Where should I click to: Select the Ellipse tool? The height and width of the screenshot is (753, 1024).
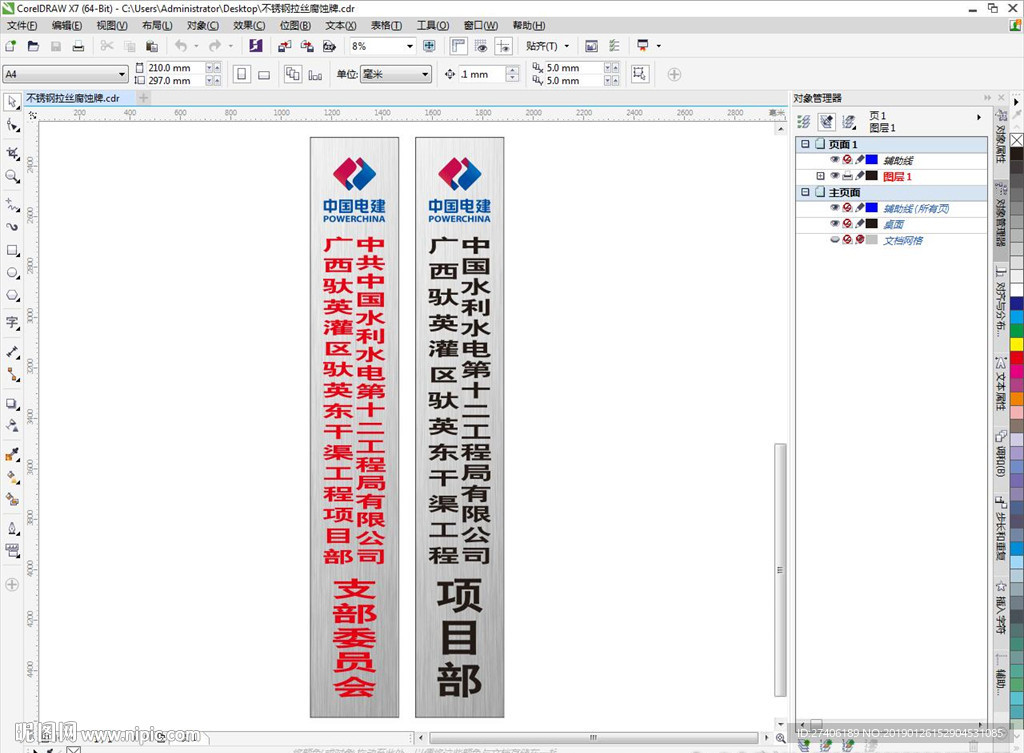12,272
